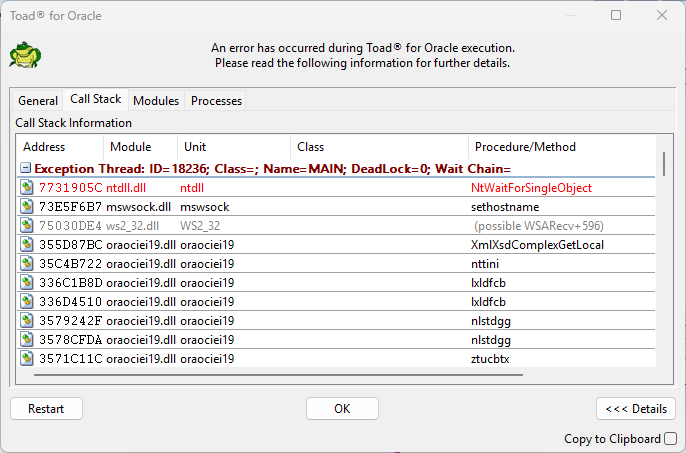The height and width of the screenshot is (453, 686).
Task: Click the row icon for address 35C4B722
Action: click(x=27, y=263)
